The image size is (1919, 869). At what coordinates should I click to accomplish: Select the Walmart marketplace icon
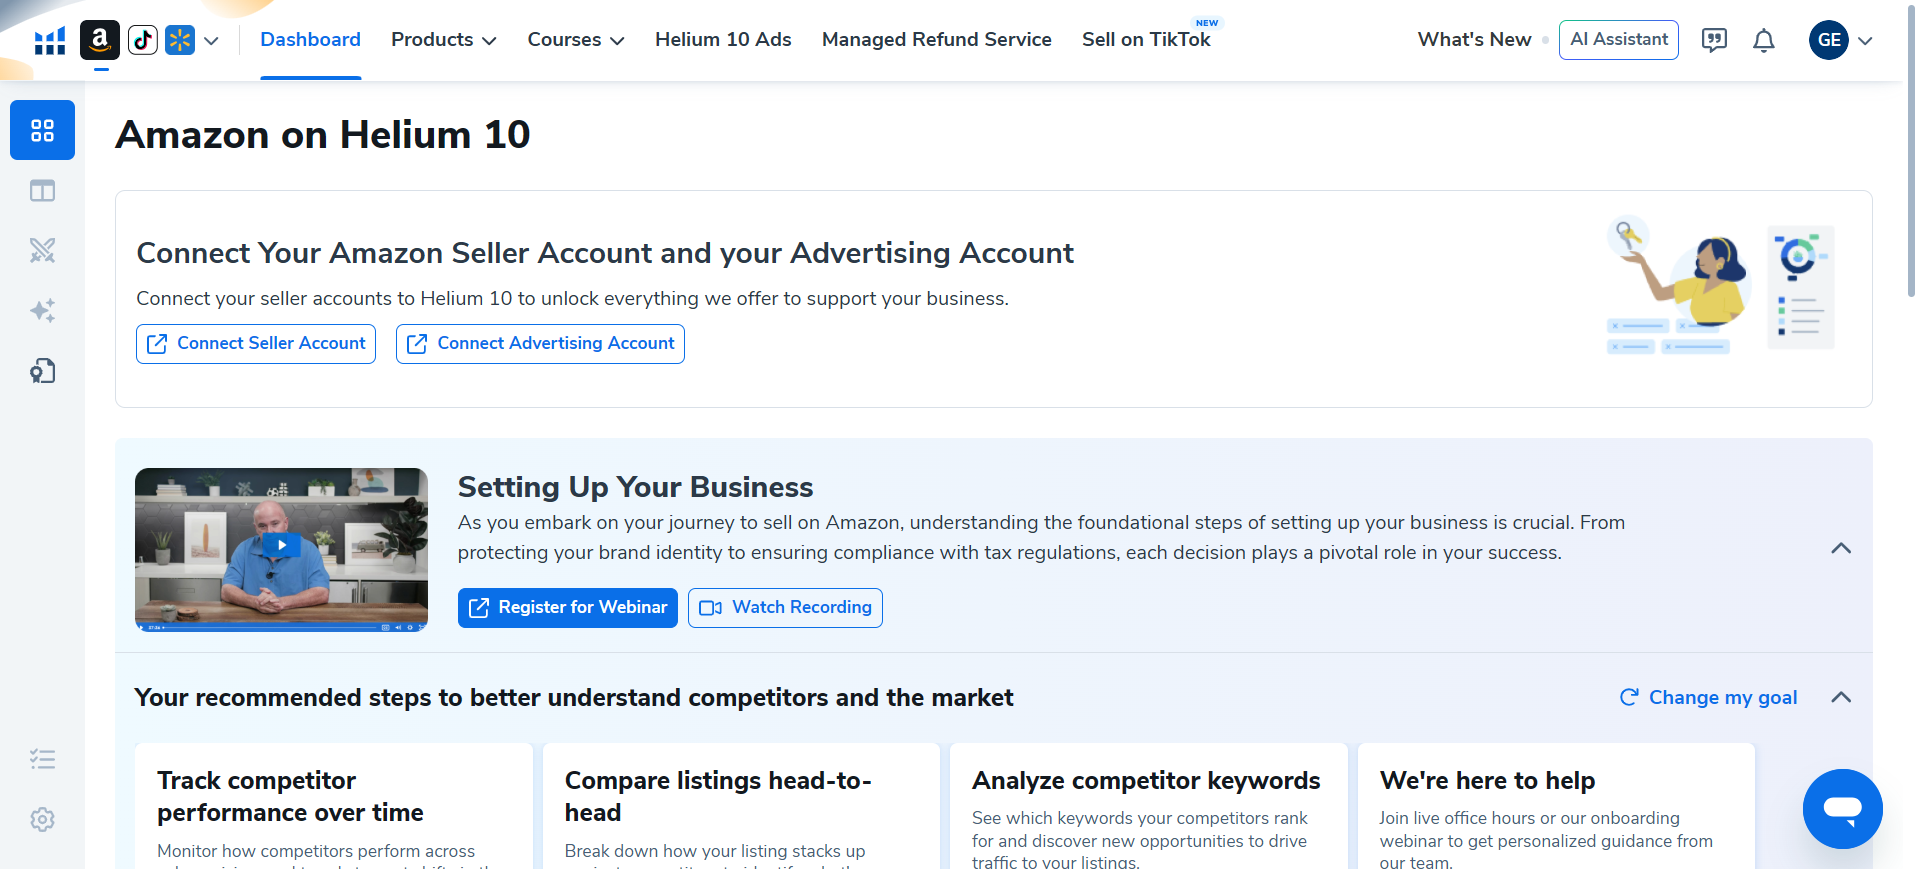[180, 40]
